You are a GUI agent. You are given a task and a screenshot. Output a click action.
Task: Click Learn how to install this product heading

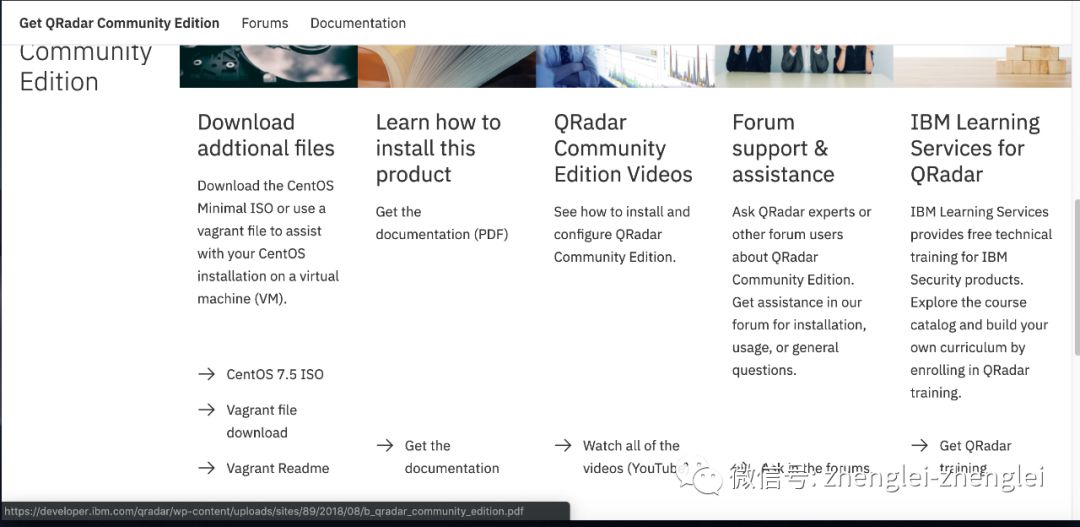(x=438, y=148)
